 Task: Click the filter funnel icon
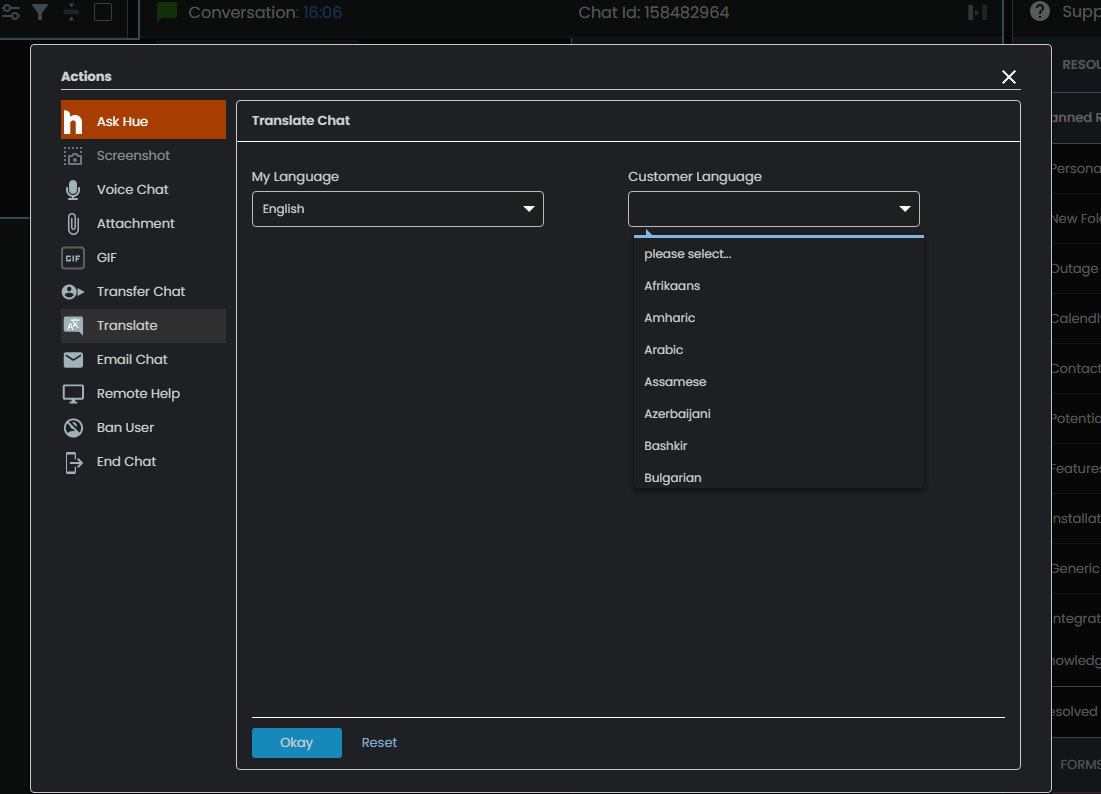(40, 12)
